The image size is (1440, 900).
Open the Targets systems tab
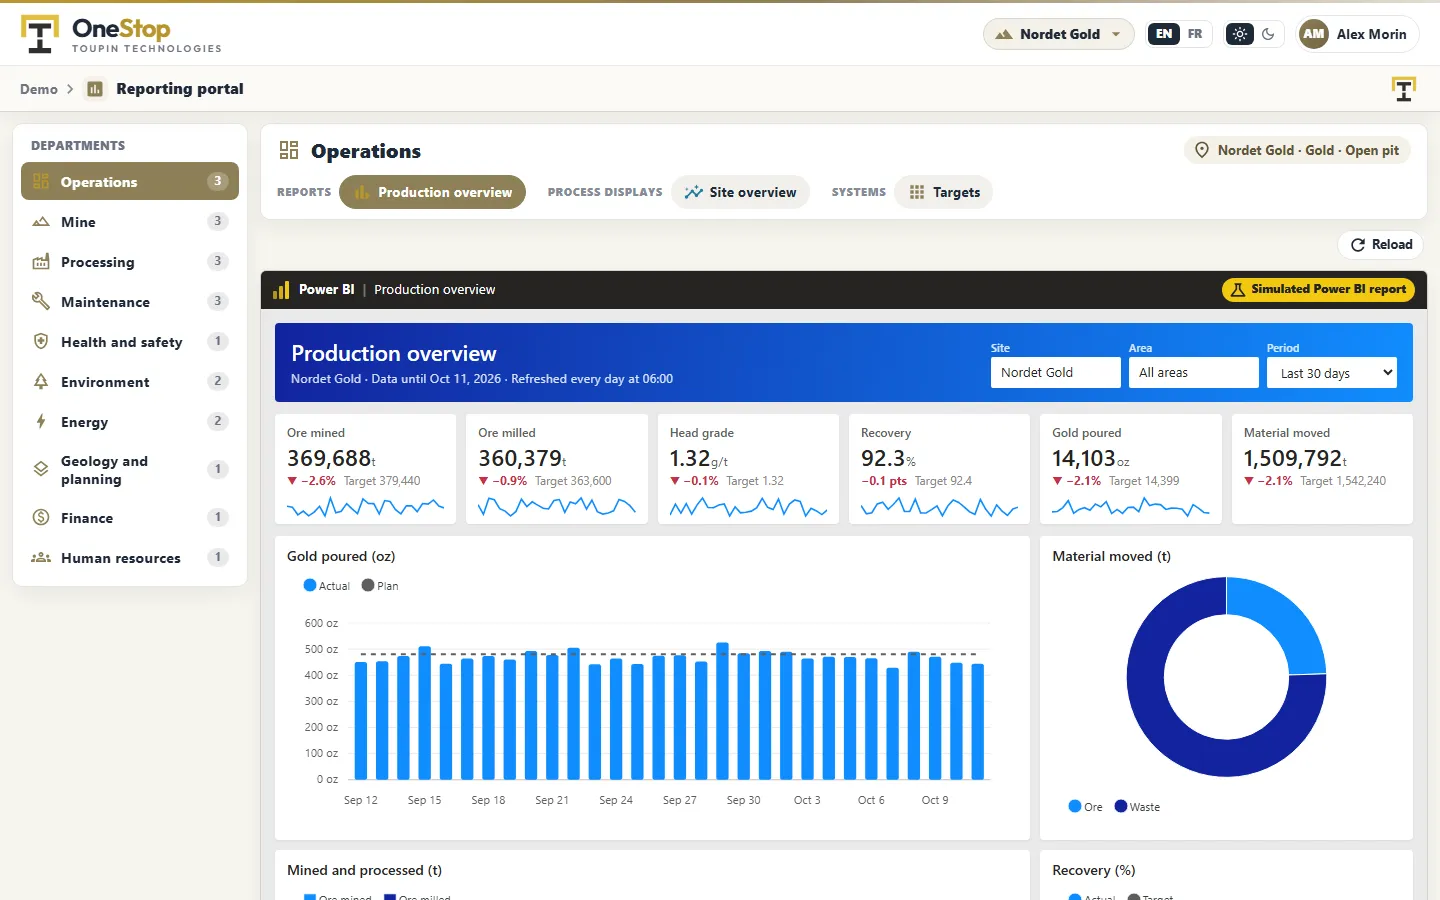944,192
